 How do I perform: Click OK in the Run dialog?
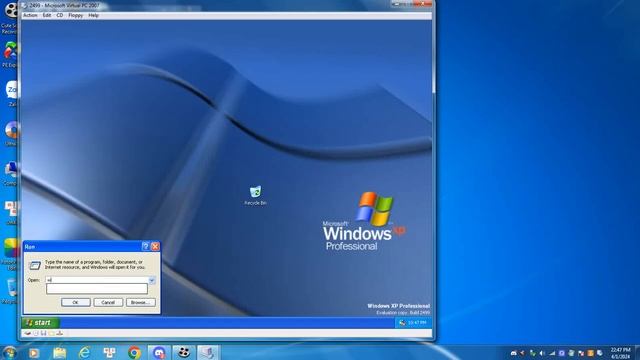[x=76, y=302]
